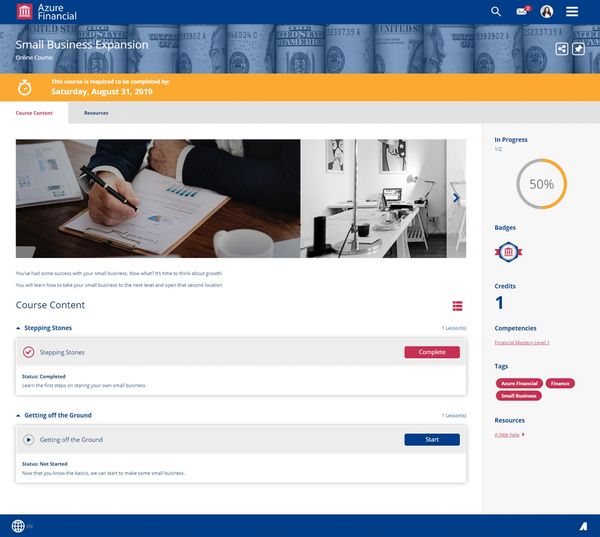The image size is (600, 537).
Task: Click the completed checkmark icon for Stepping Stones
Action: [28, 352]
